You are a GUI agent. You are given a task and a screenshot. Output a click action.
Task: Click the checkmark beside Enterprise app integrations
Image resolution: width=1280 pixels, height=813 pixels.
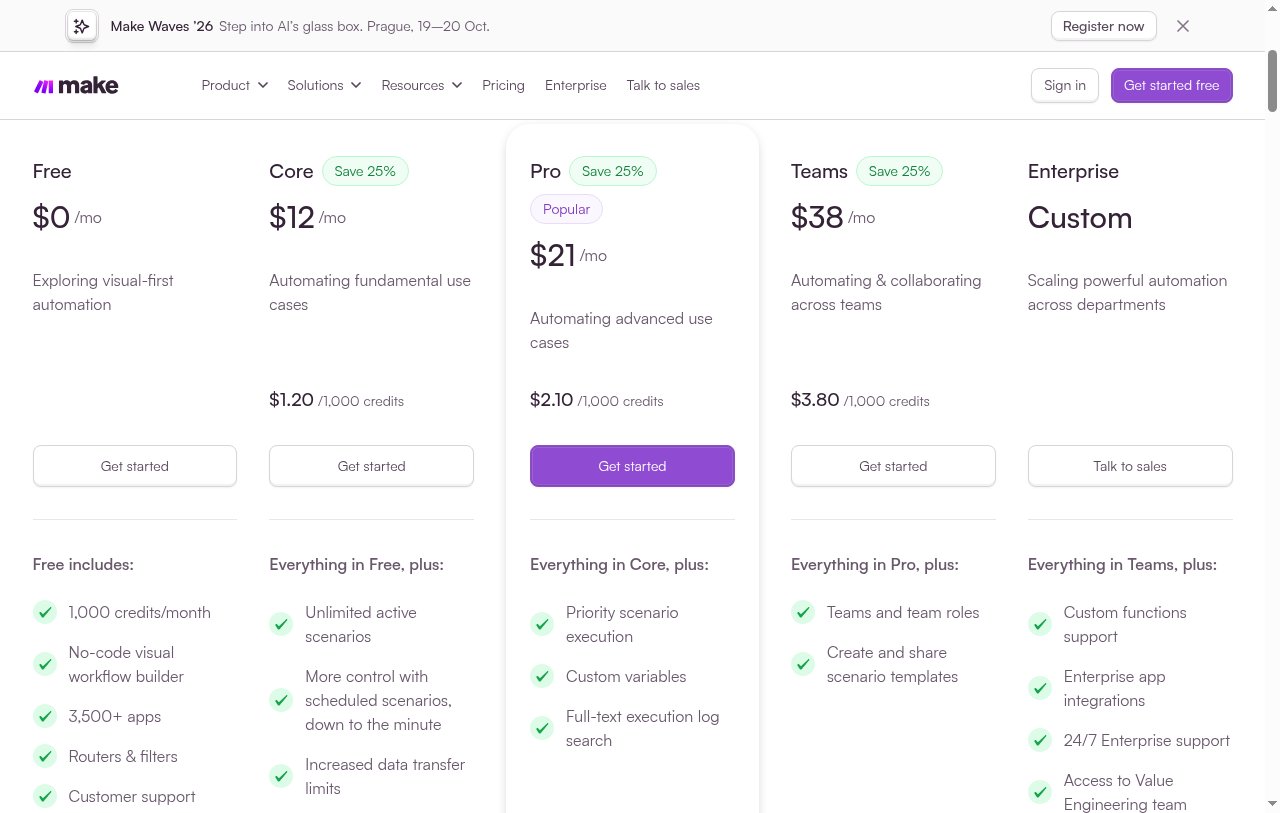coord(1040,688)
